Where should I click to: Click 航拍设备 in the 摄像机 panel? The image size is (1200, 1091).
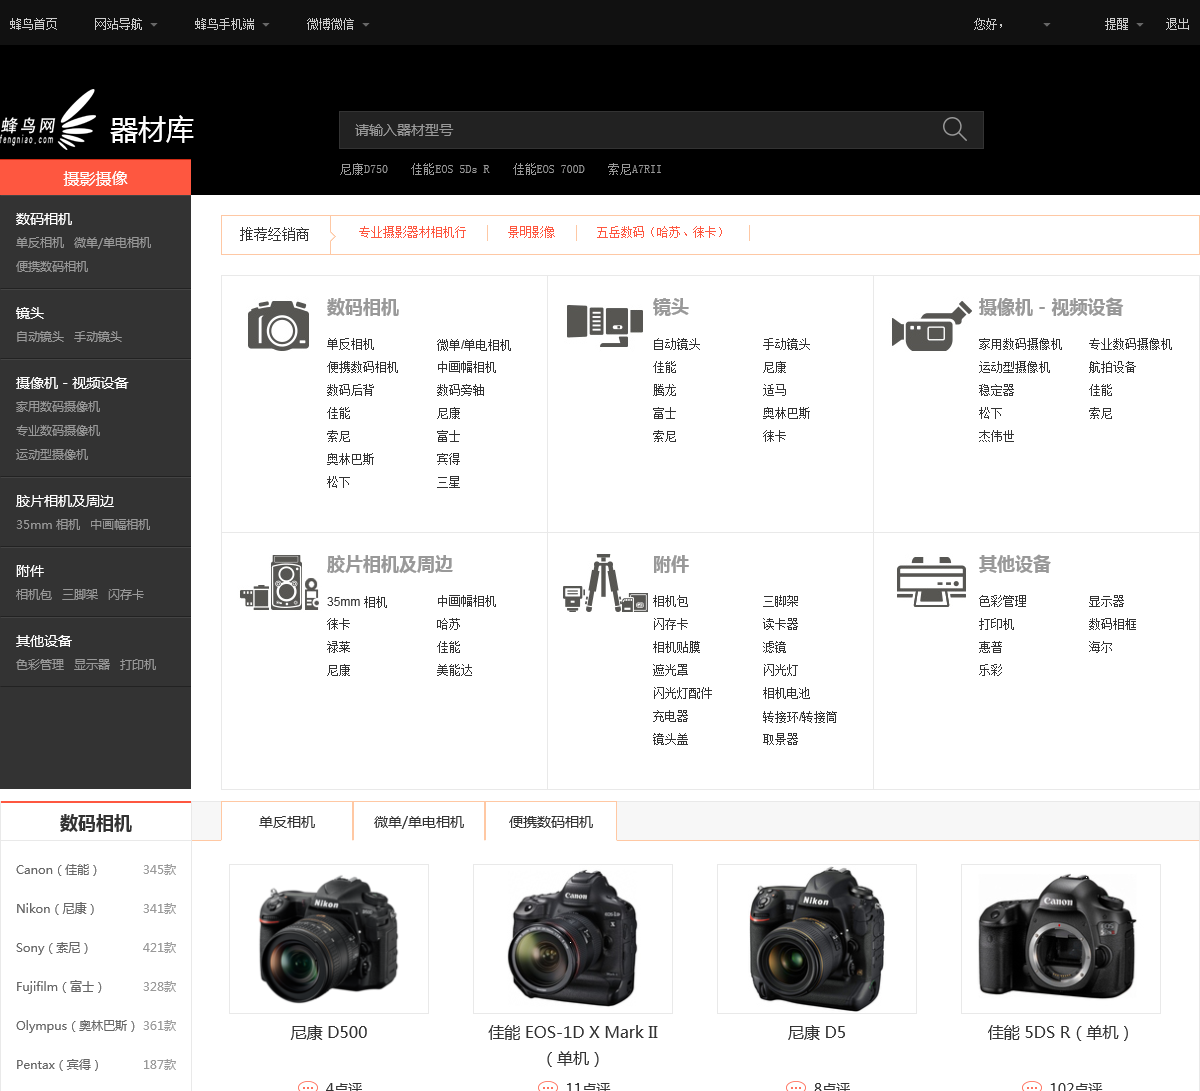[1112, 367]
